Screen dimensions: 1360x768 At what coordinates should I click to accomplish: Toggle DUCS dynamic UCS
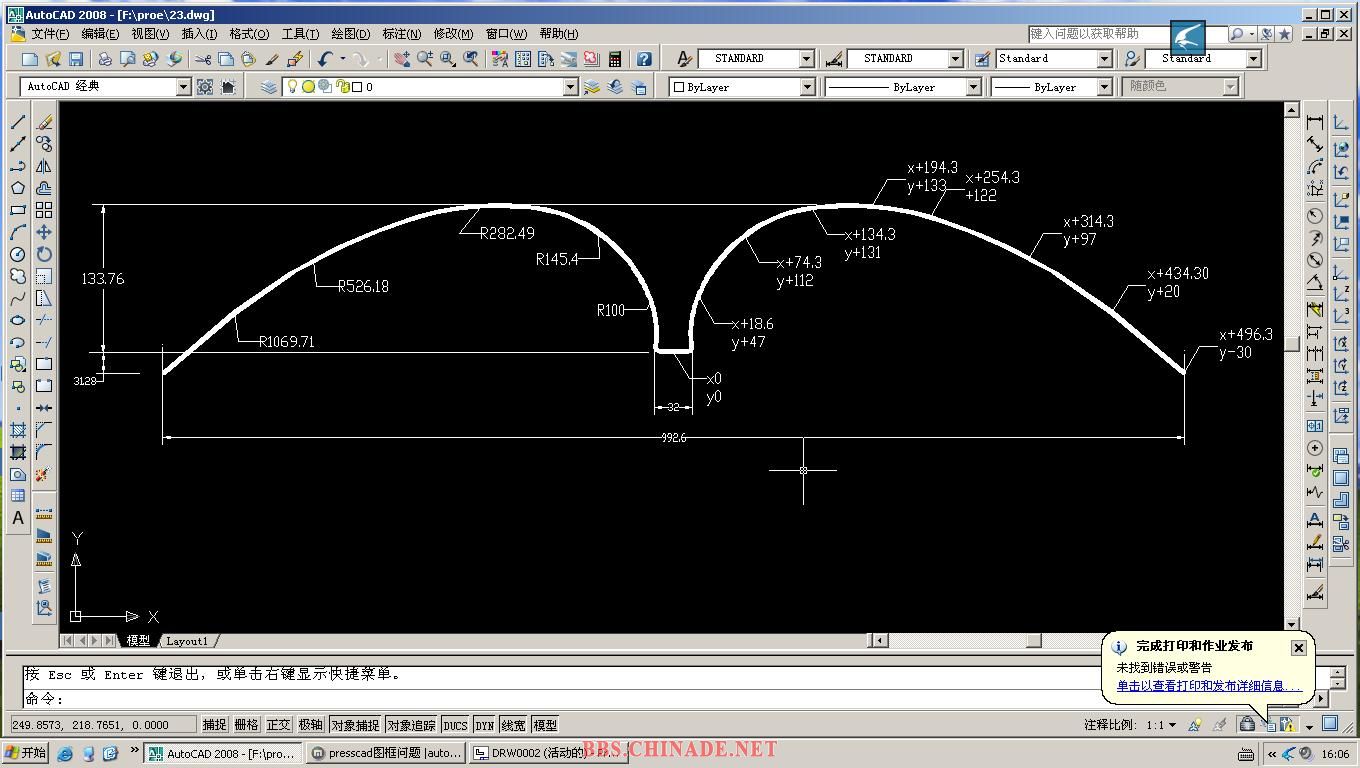[x=455, y=725]
